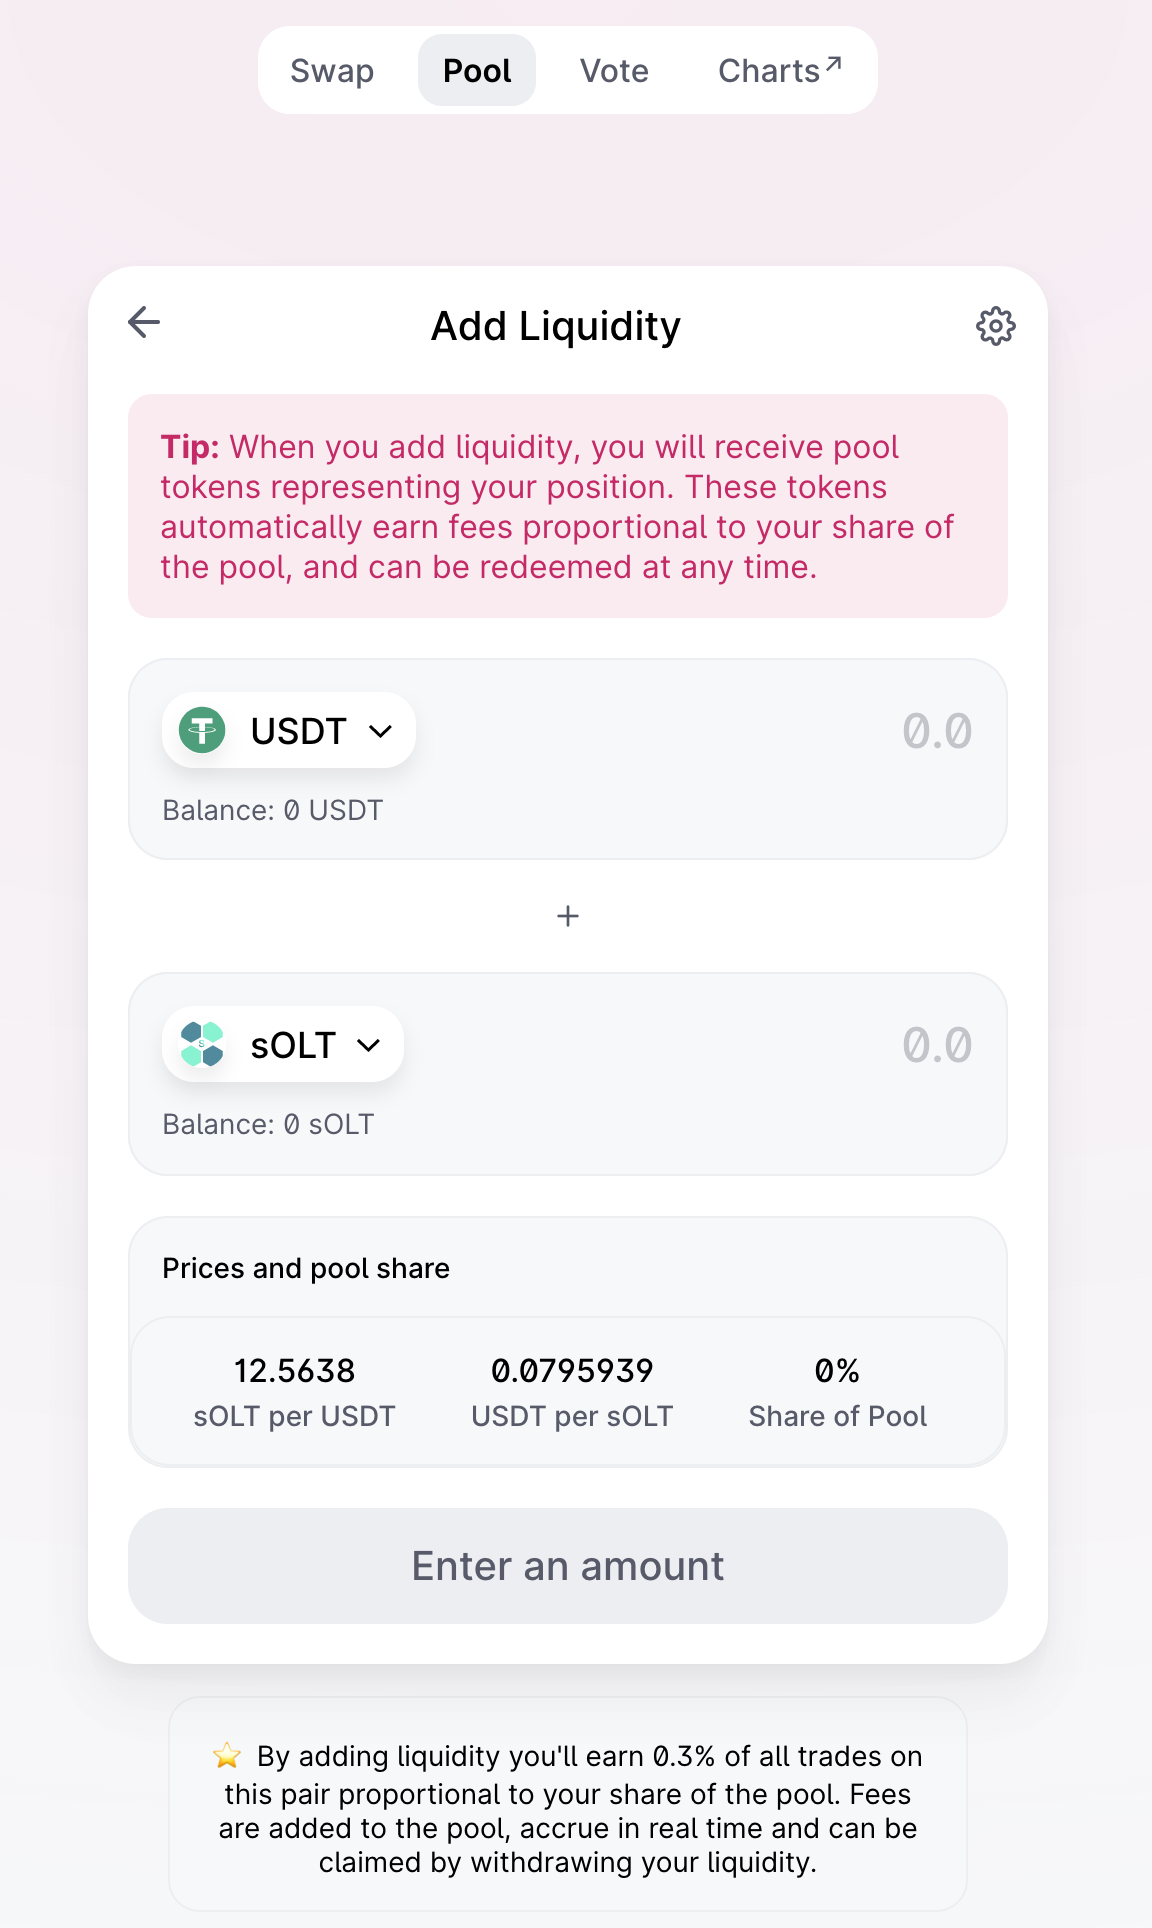Open the settings gear icon
Screen dimensions: 1152x1928
(995, 326)
